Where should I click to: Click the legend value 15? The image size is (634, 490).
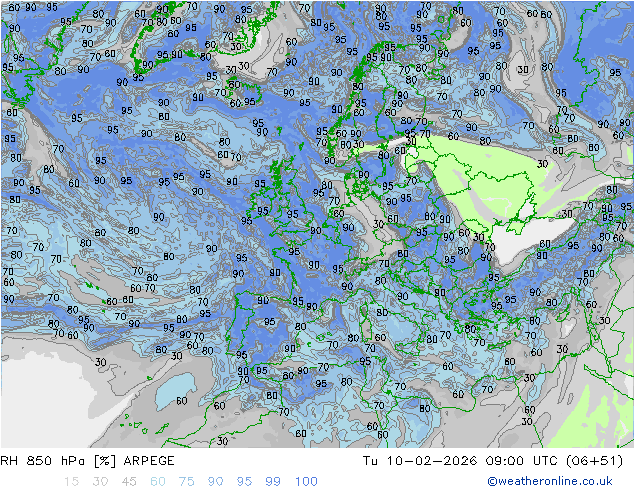[71, 481]
